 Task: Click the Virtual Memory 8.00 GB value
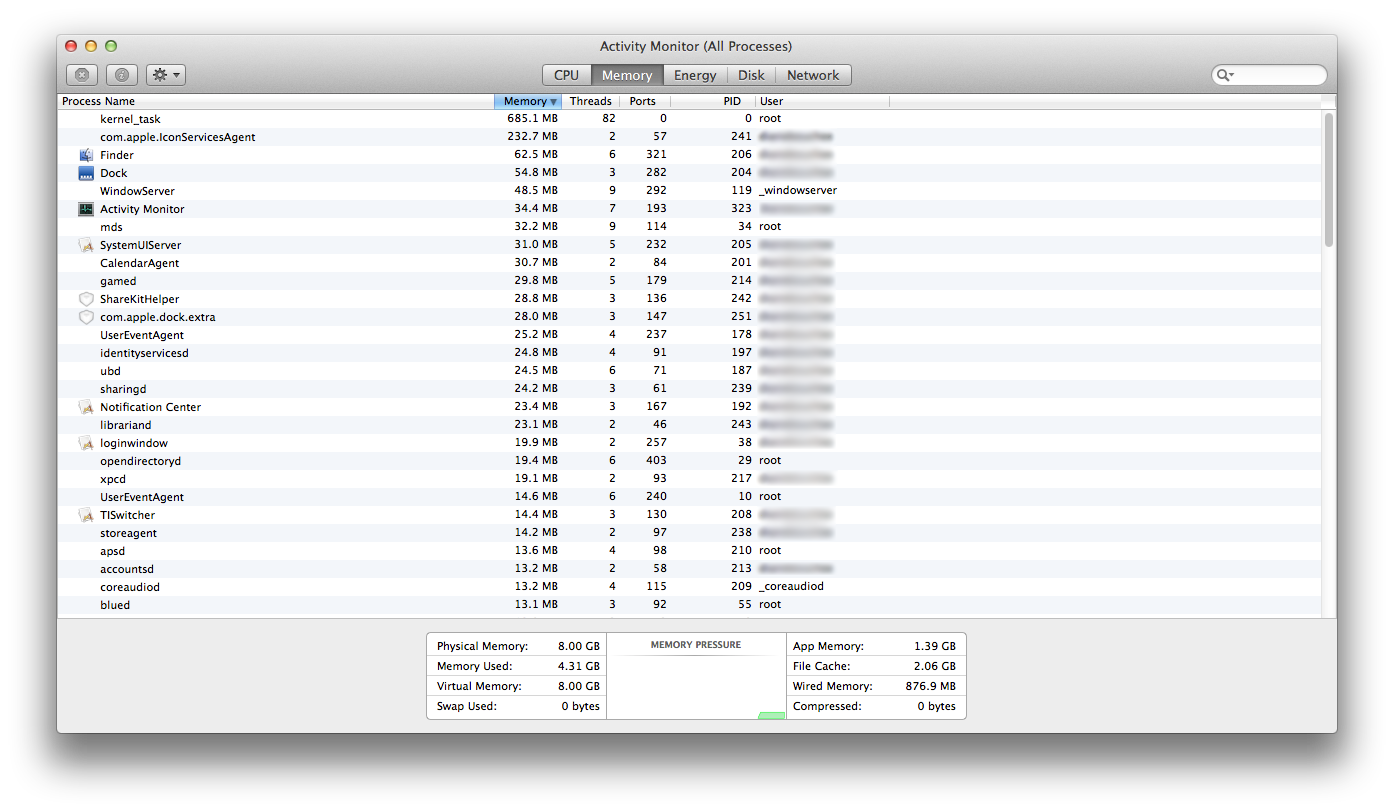coord(578,686)
